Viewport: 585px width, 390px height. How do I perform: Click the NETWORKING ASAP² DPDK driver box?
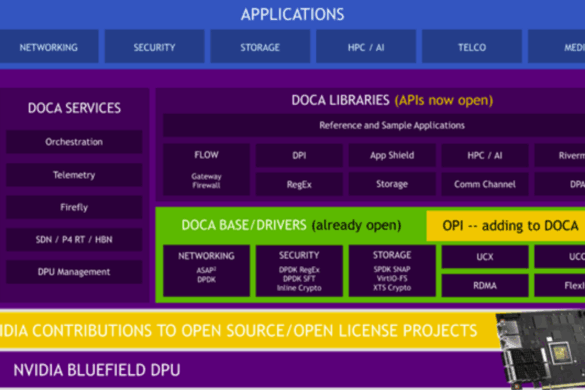coord(206,271)
